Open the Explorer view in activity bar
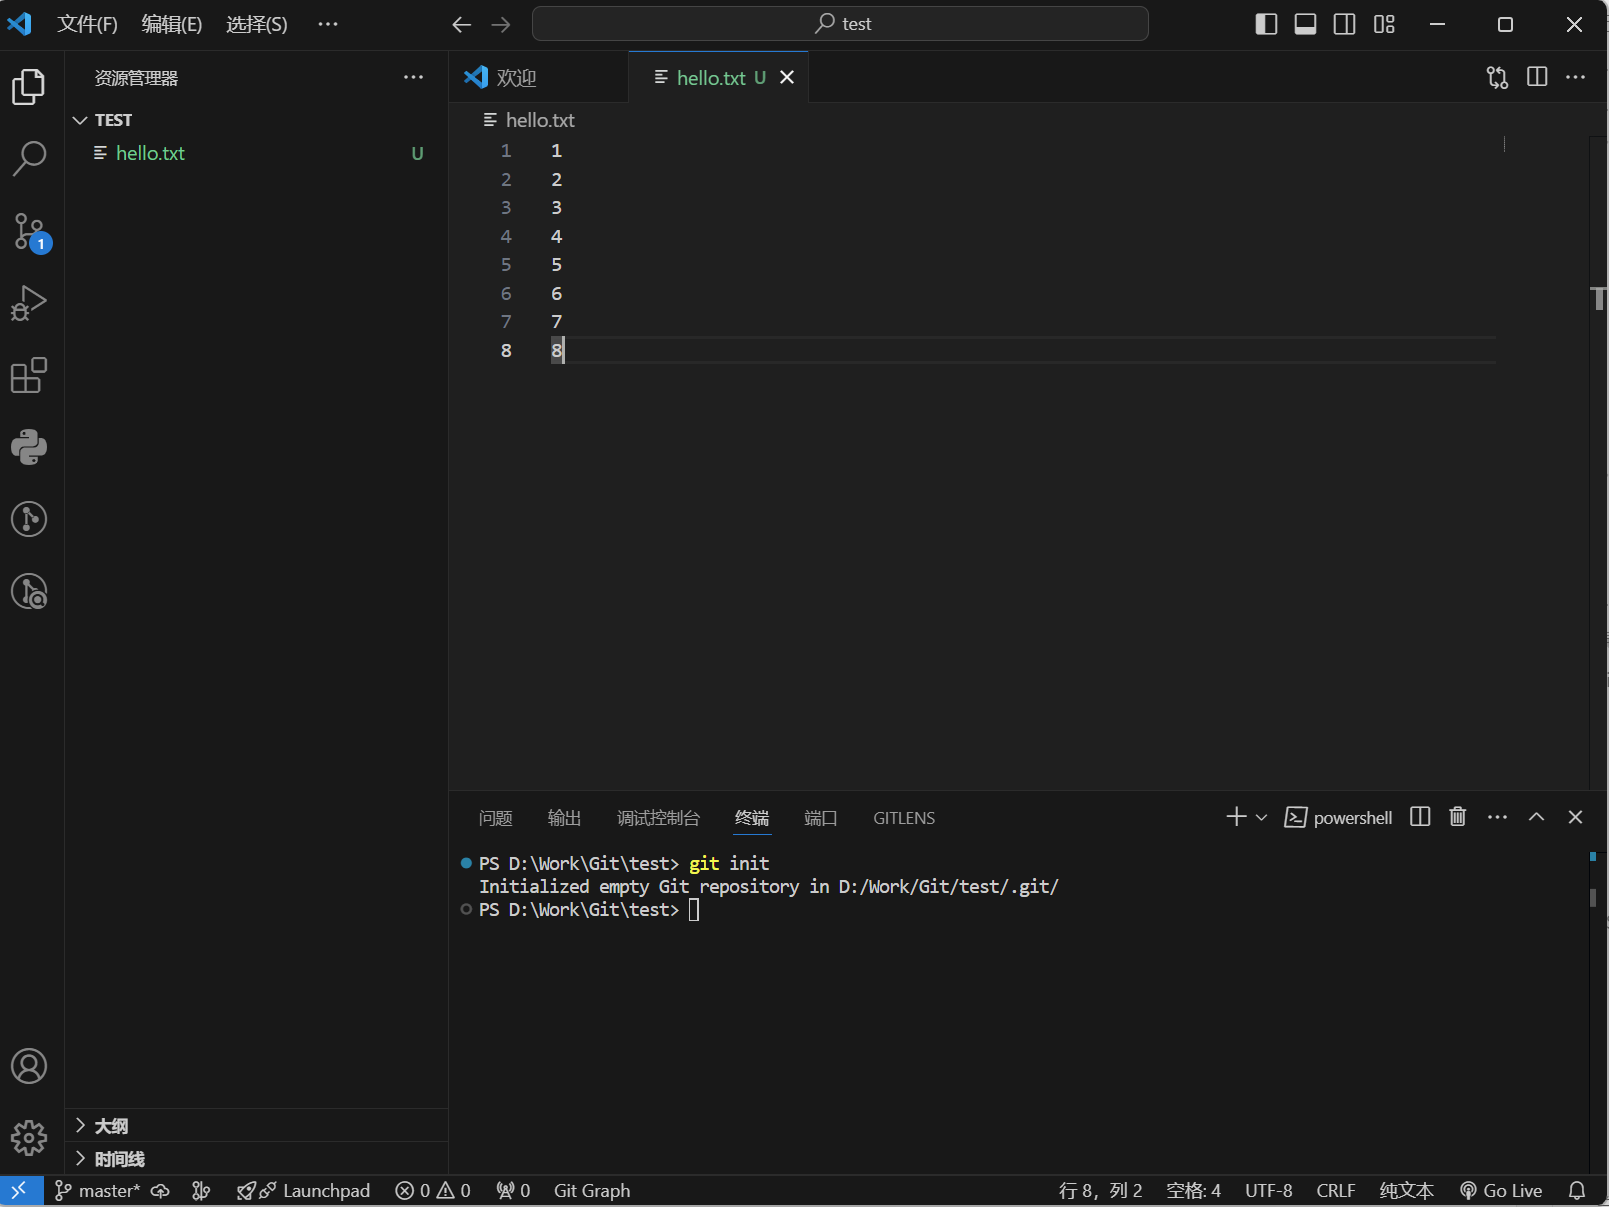 (x=29, y=87)
